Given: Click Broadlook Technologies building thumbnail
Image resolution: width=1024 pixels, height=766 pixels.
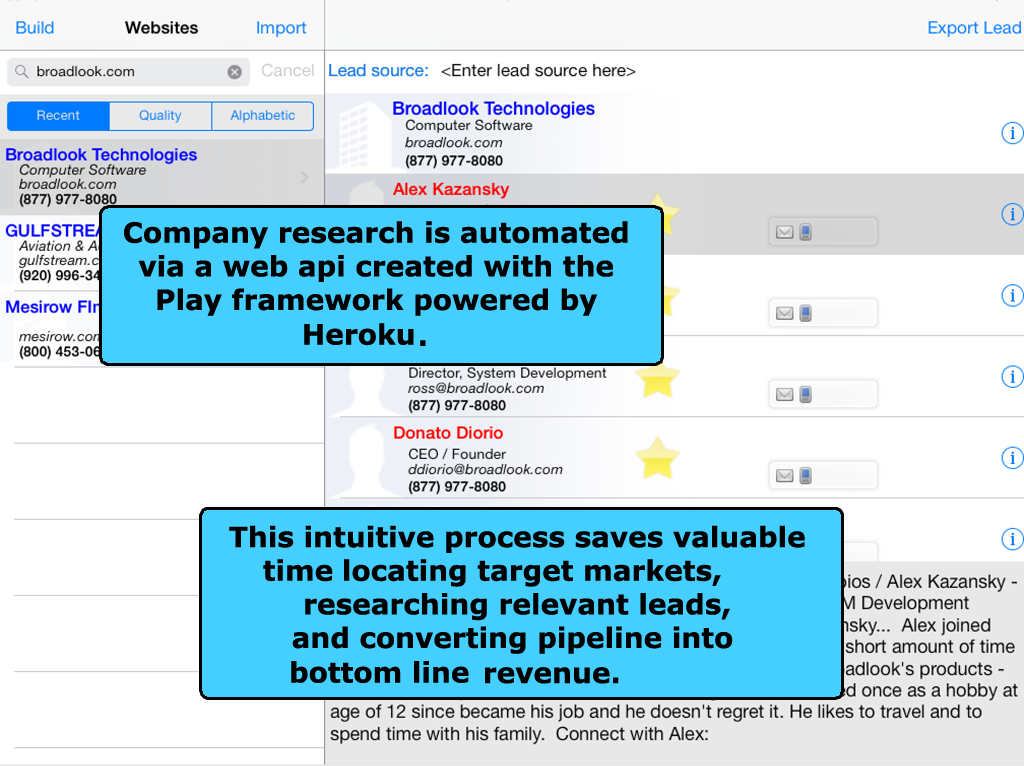Looking at the screenshot, I should (x=363, y=134).
